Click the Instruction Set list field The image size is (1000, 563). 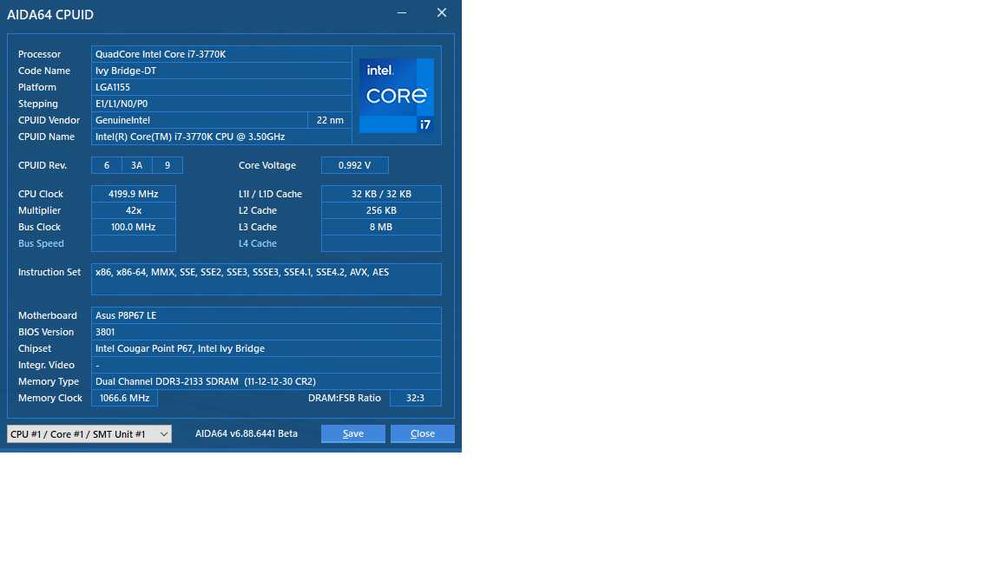coord(266,279)
